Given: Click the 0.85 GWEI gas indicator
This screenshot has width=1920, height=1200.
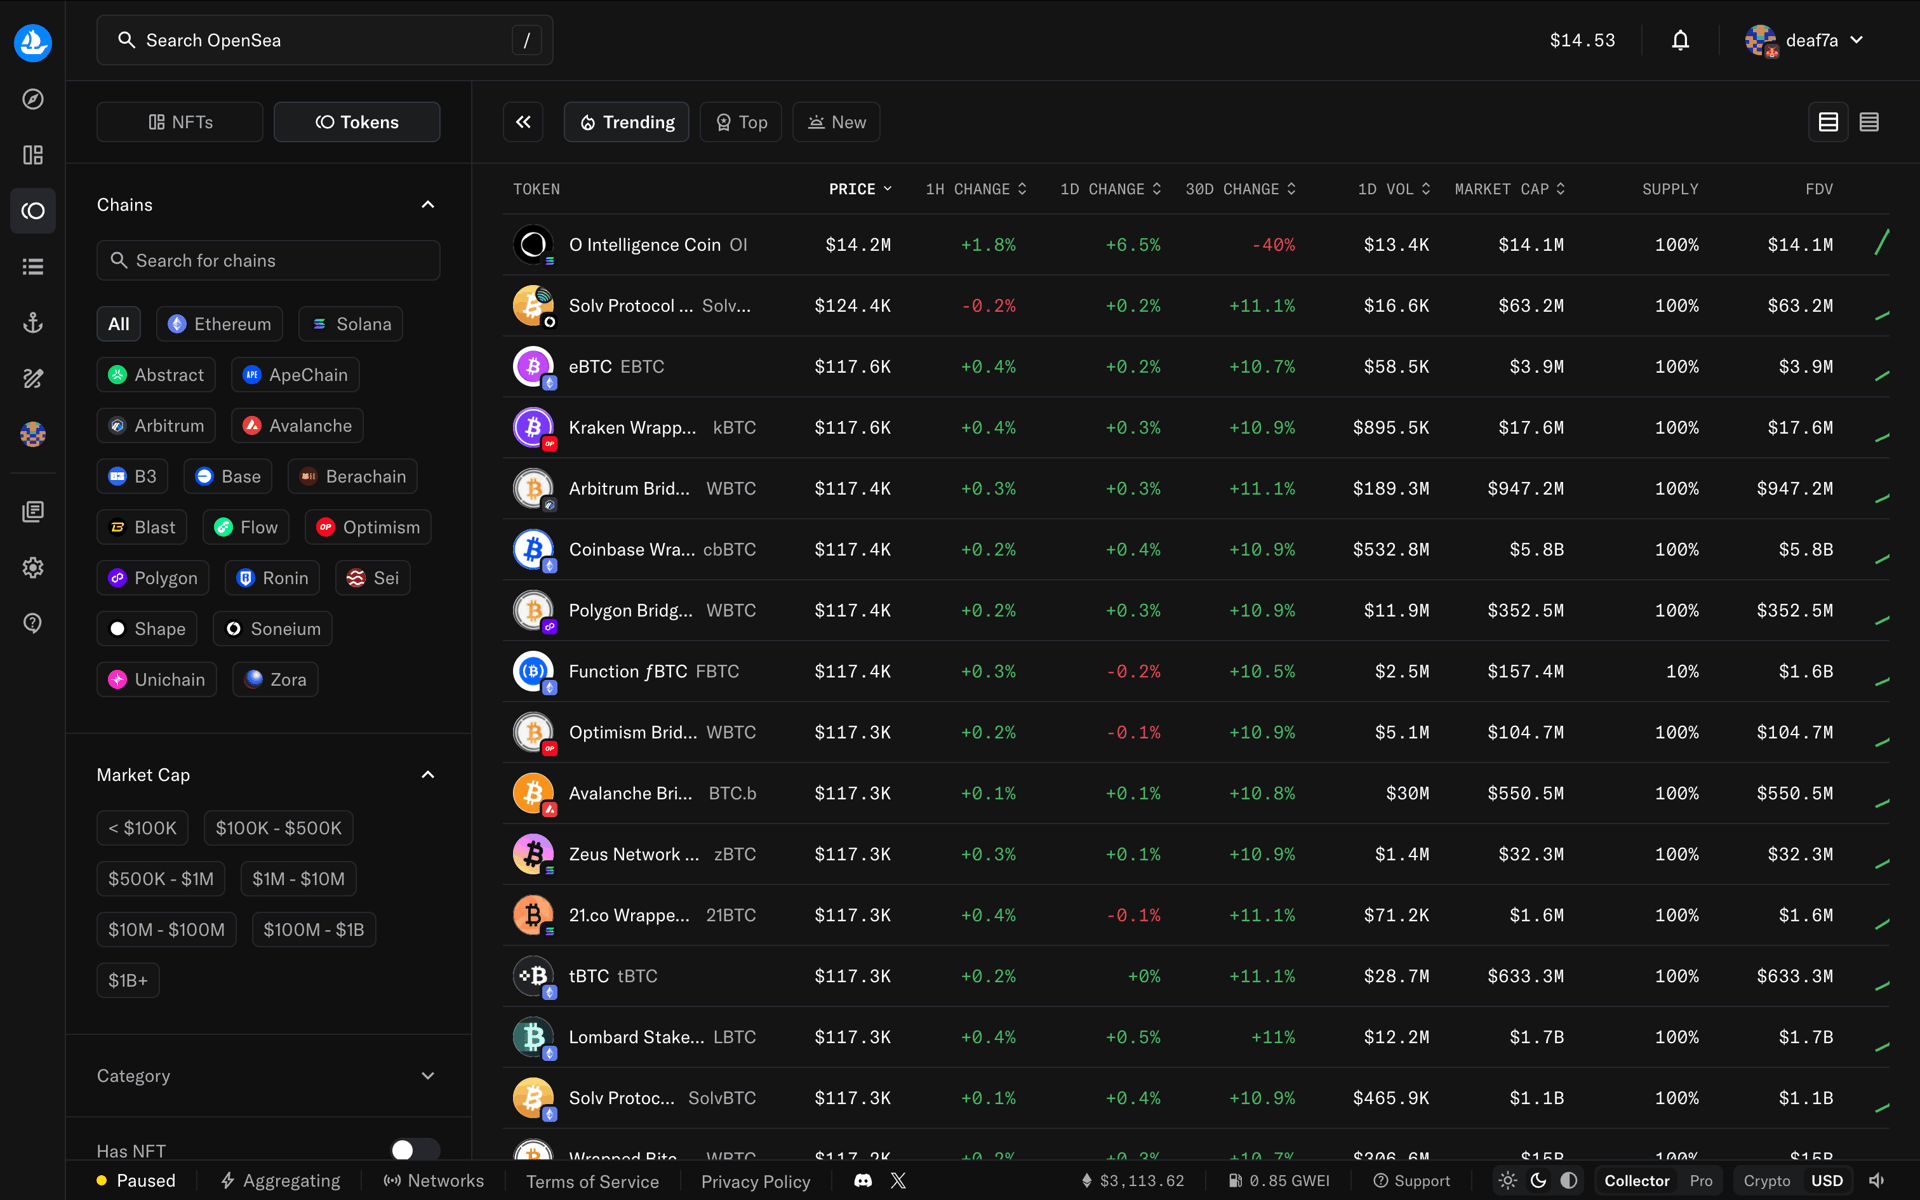Looking at the screenshot, I should click(1280, 1181).
